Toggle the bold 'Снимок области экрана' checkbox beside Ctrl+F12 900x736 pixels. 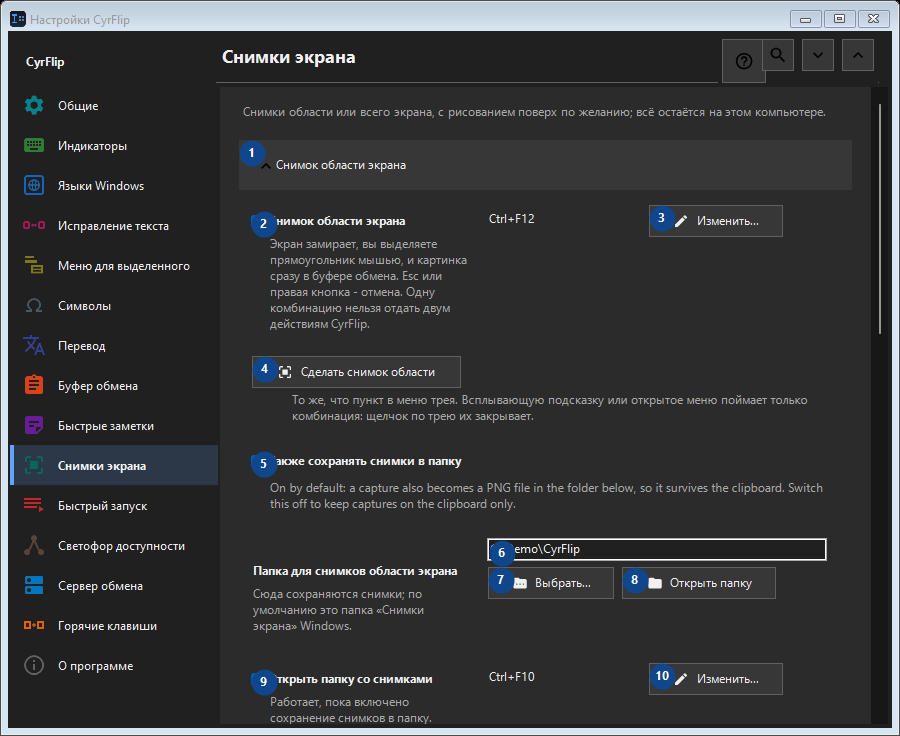pos(258,222)
